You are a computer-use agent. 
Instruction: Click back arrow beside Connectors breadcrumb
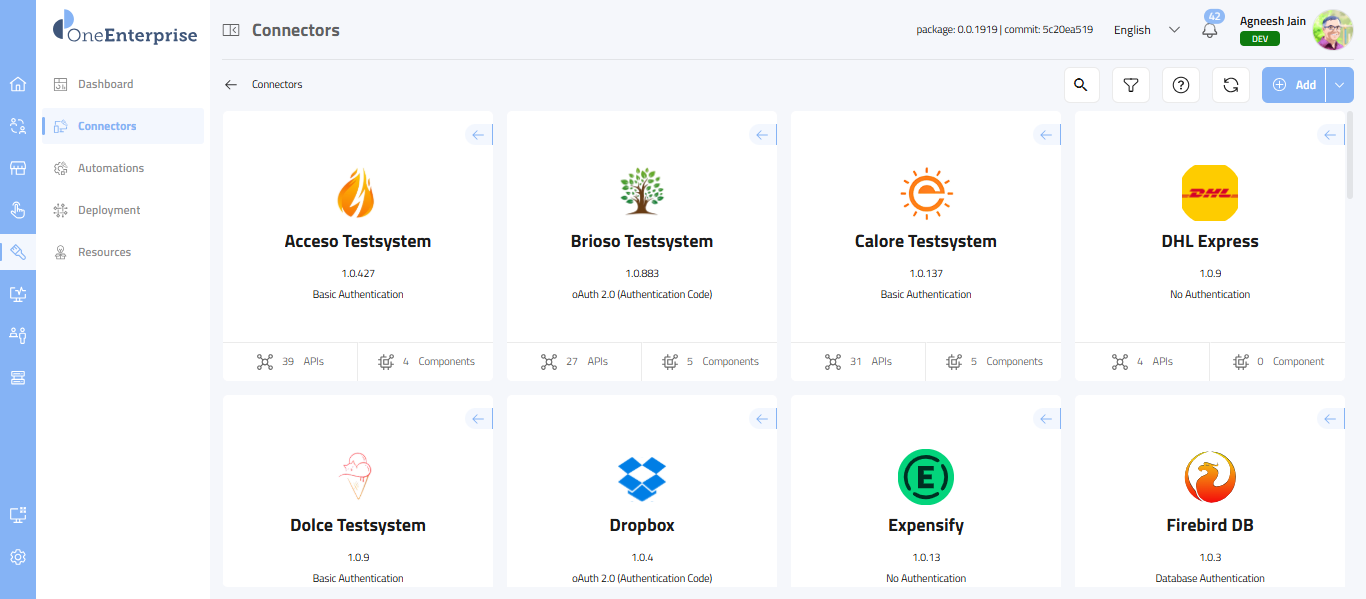pyautogui.click(x=231, y=85)
